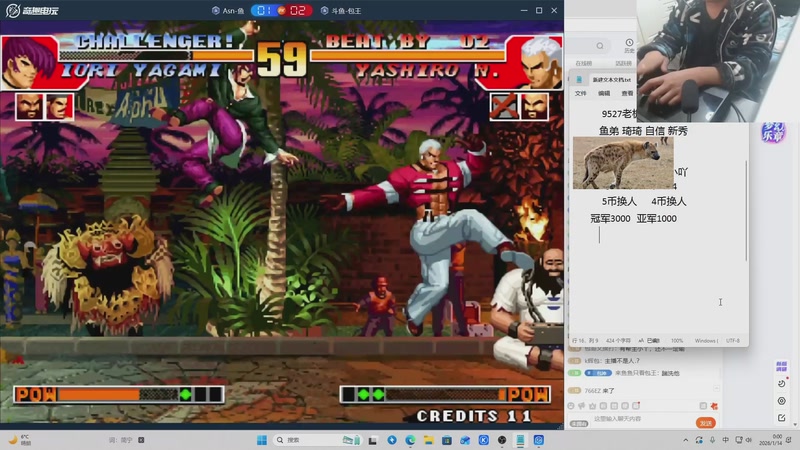Click the last game platform icon on taskbar
800x450 pixels.
click(538, 440)
